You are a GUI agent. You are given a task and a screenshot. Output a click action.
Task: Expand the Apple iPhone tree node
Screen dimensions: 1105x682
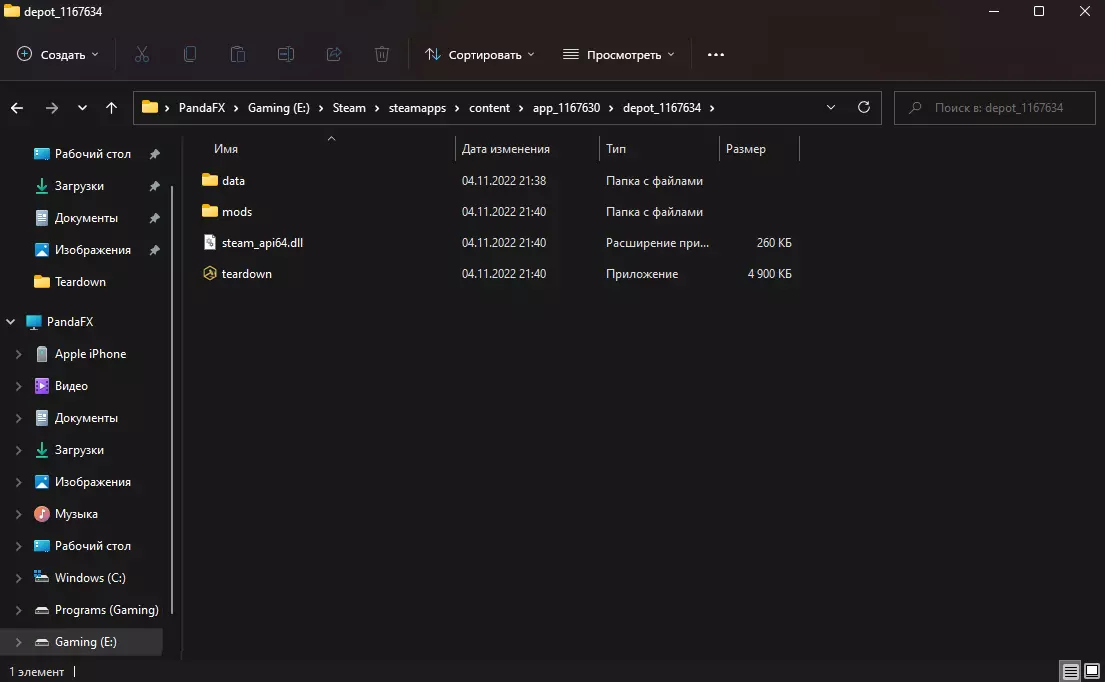coord(18,354)
